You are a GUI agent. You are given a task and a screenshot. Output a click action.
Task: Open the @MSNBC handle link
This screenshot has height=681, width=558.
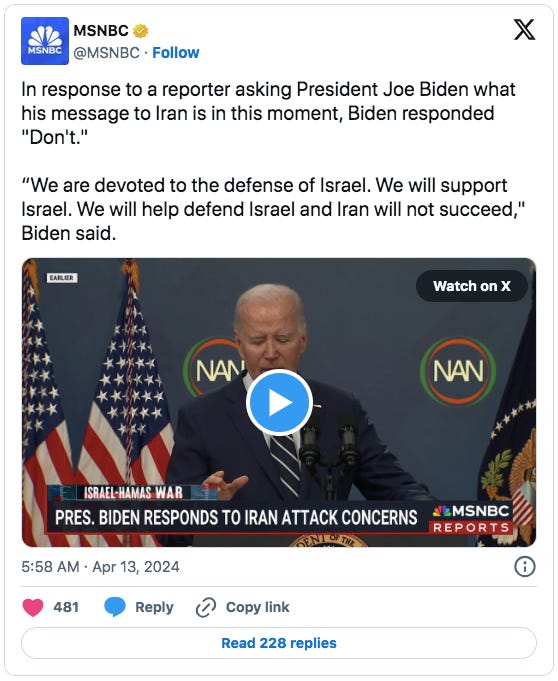pos(106,53)
